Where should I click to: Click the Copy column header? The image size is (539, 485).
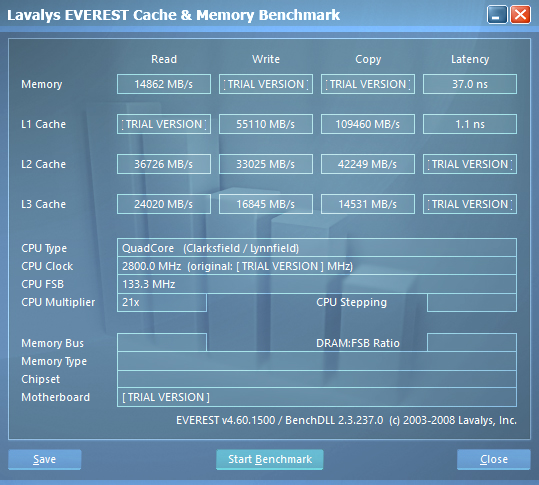368,59
